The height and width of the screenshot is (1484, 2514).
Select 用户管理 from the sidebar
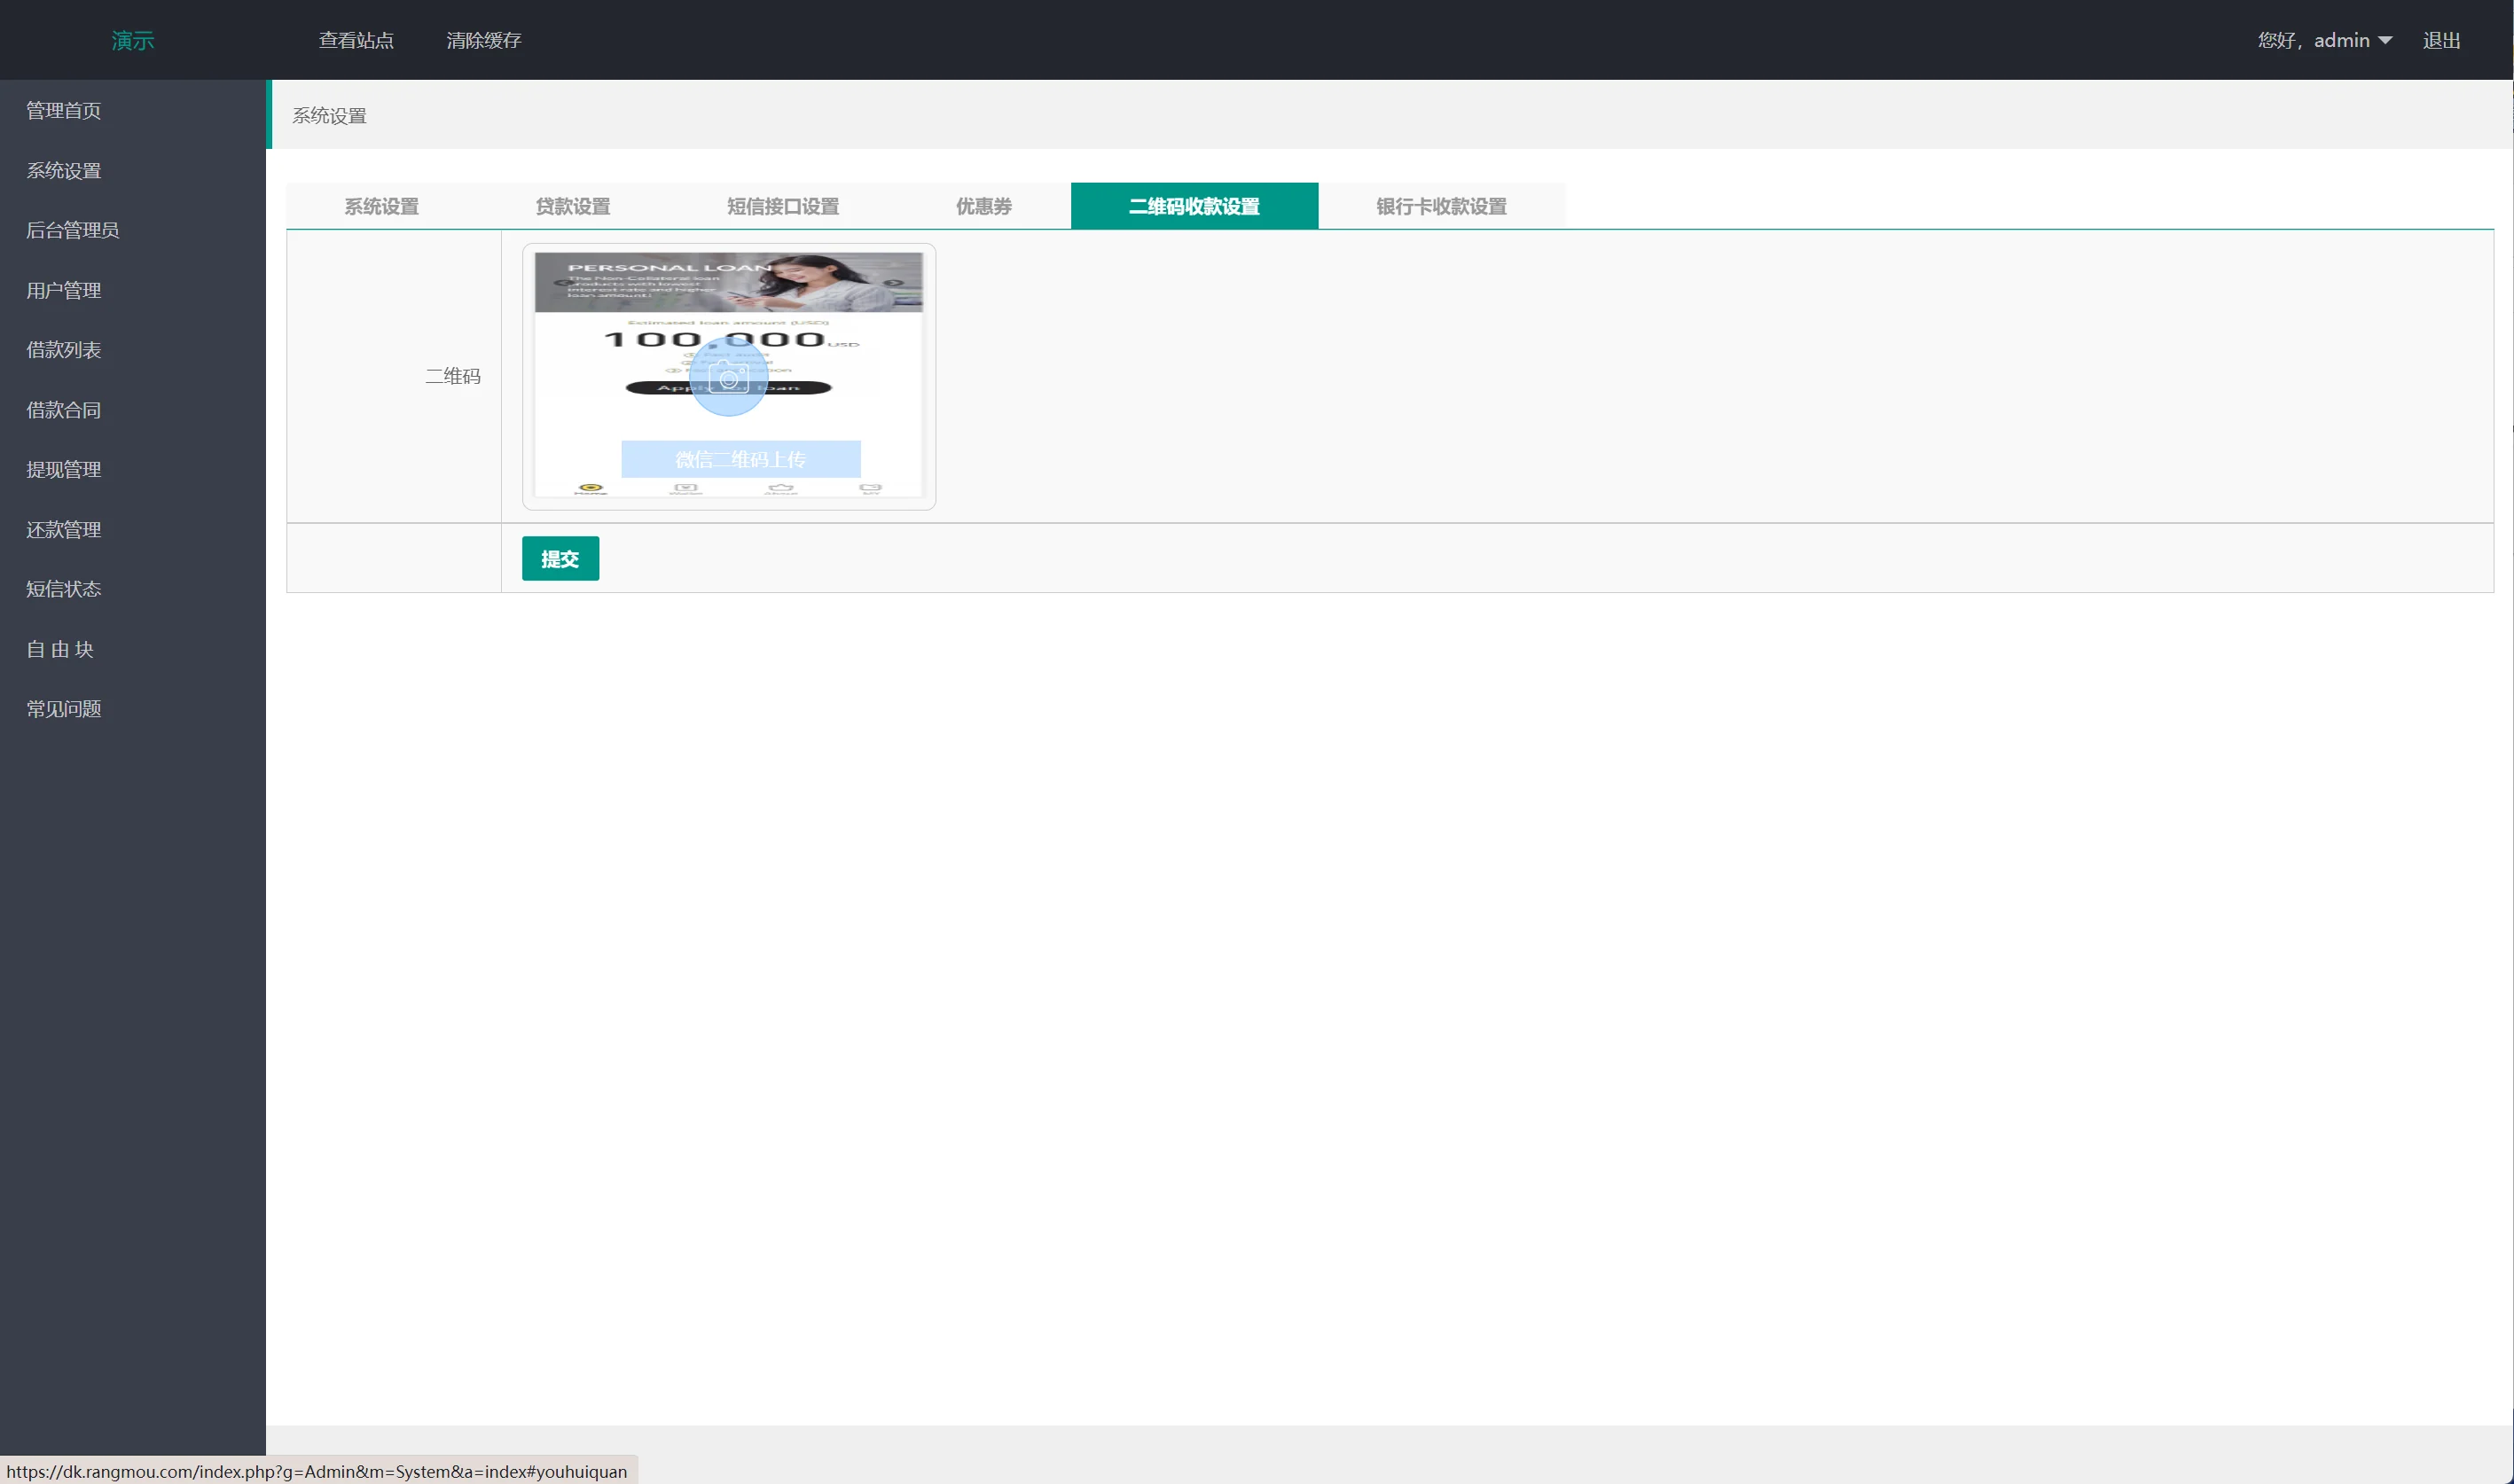pos(63,290)
